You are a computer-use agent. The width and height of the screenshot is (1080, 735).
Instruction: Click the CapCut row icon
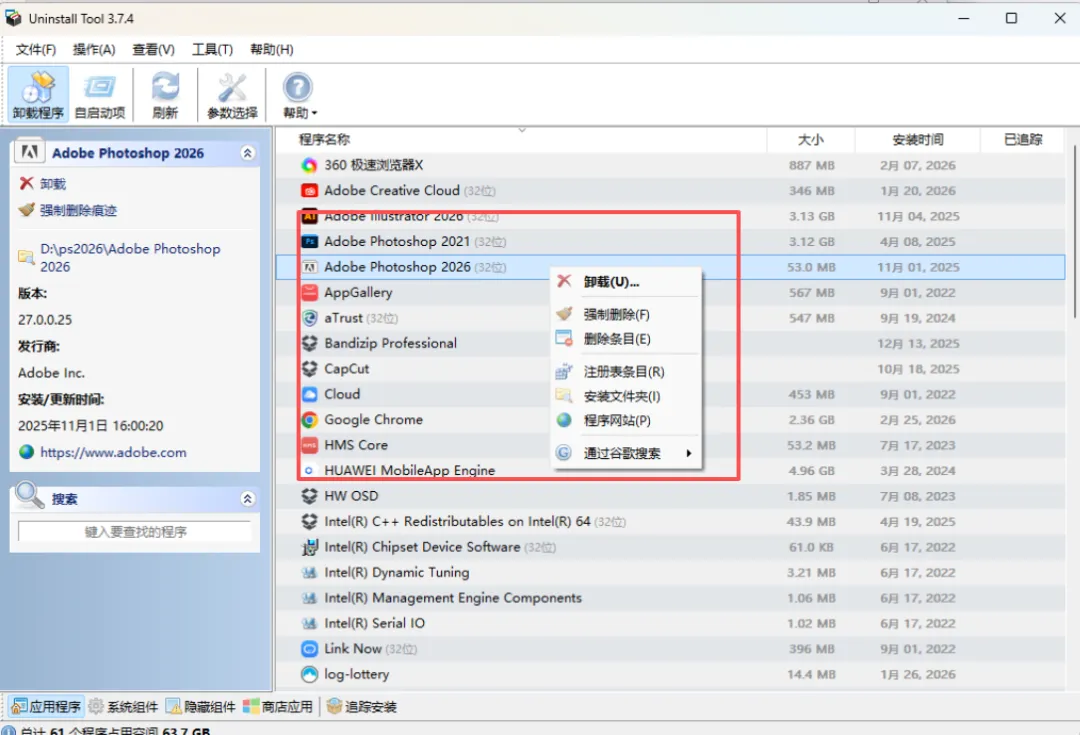(x=309, y=369)
